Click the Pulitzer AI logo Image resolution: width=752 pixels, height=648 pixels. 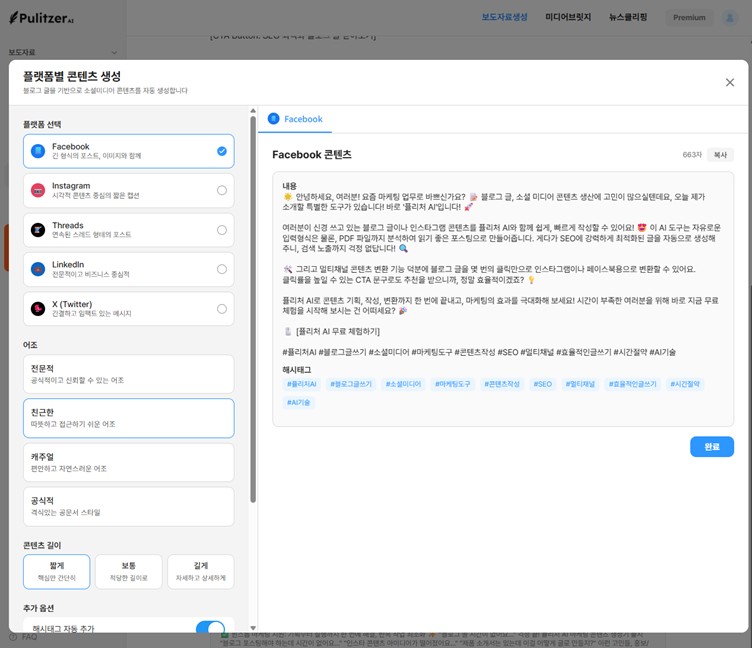tap(41, 18)
